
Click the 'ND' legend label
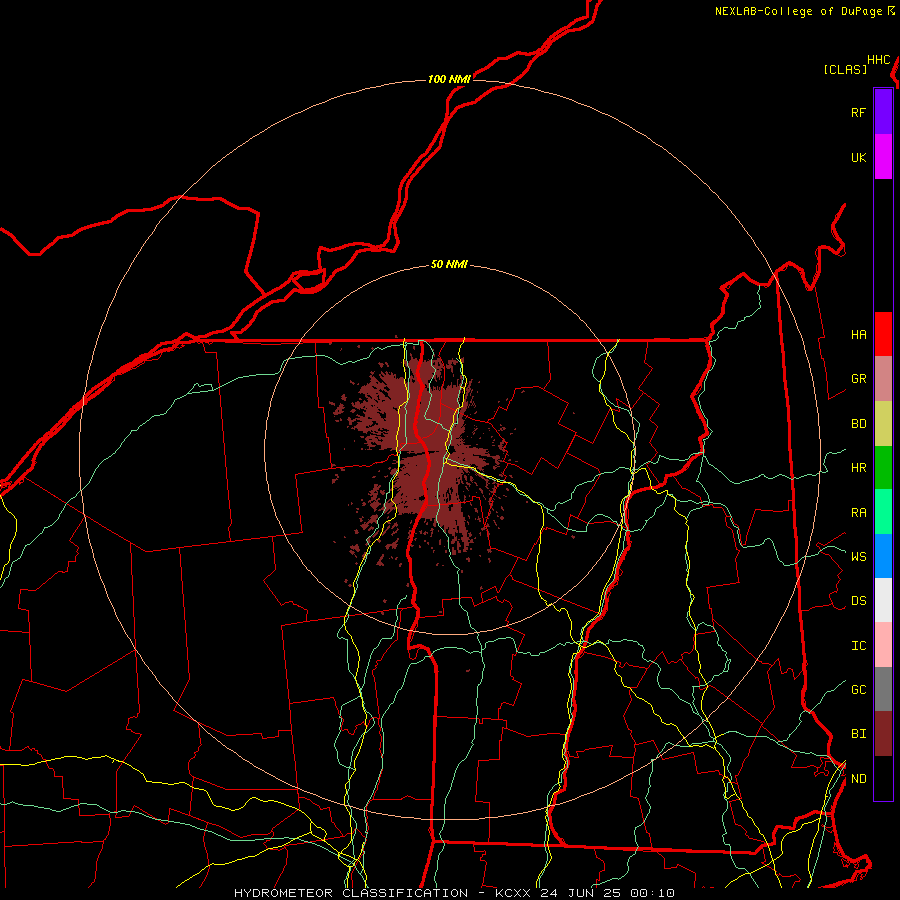(858, 778)
